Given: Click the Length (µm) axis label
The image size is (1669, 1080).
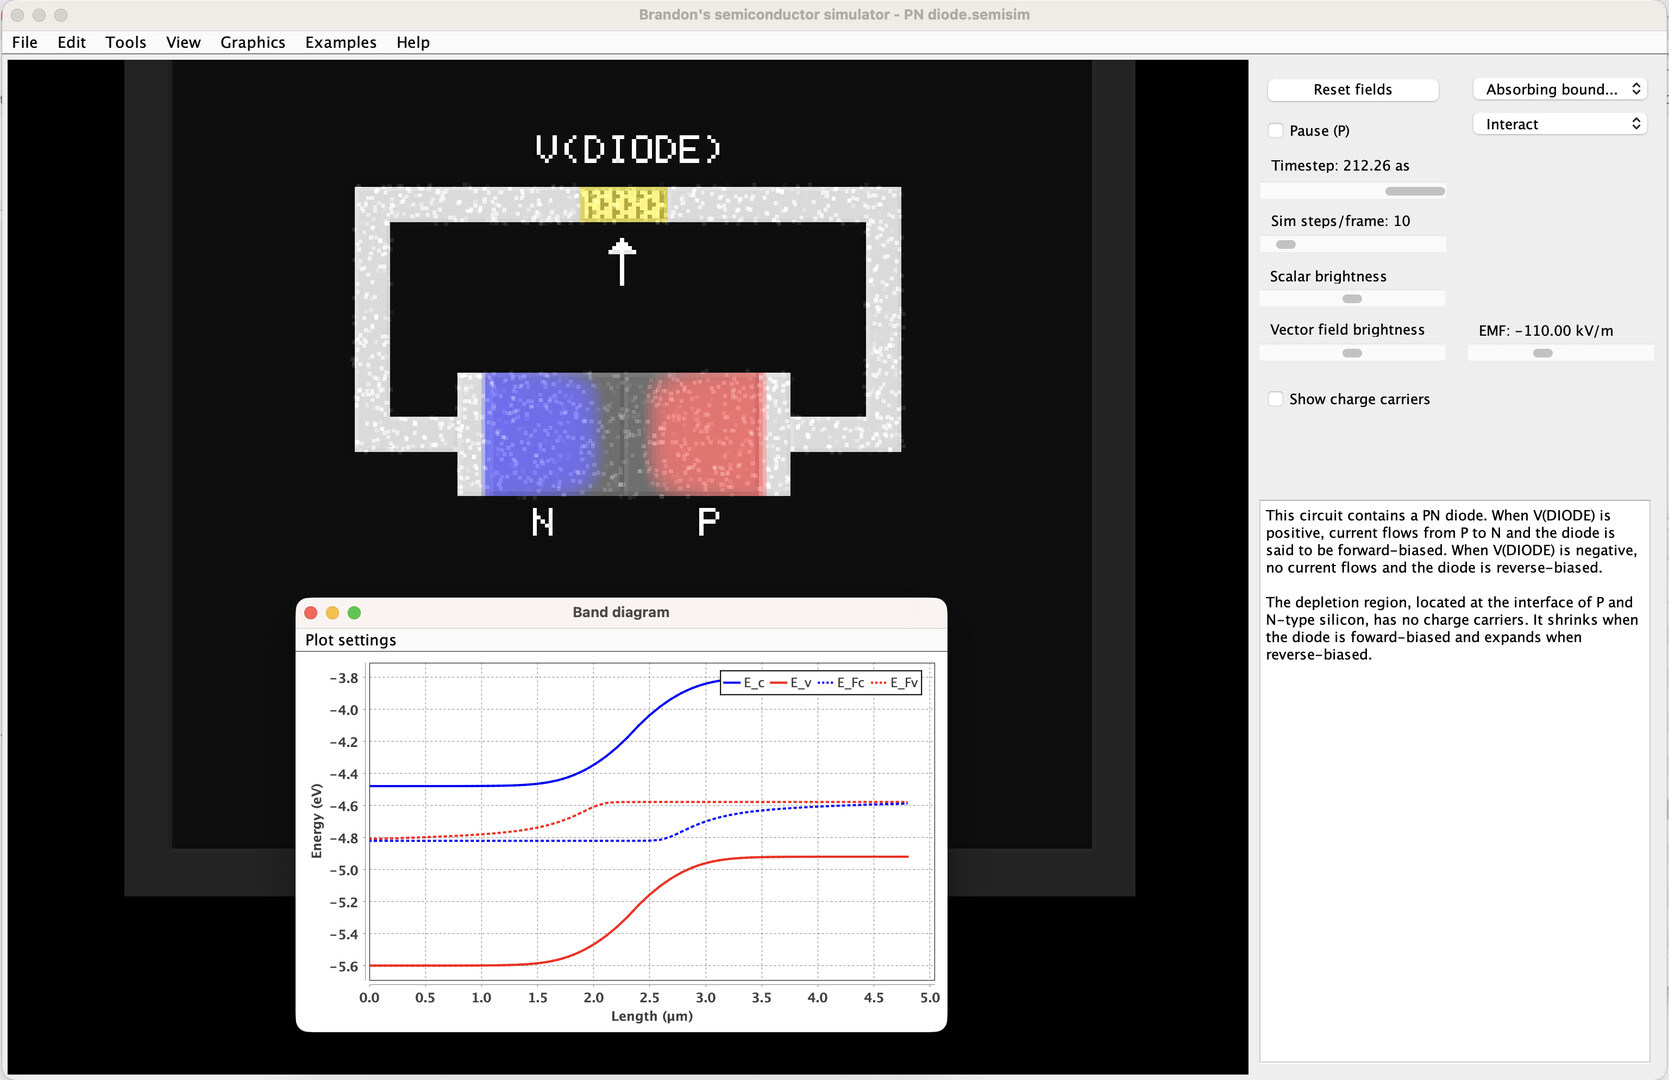Looking at the screenshot, I should tap(652, 1016).
